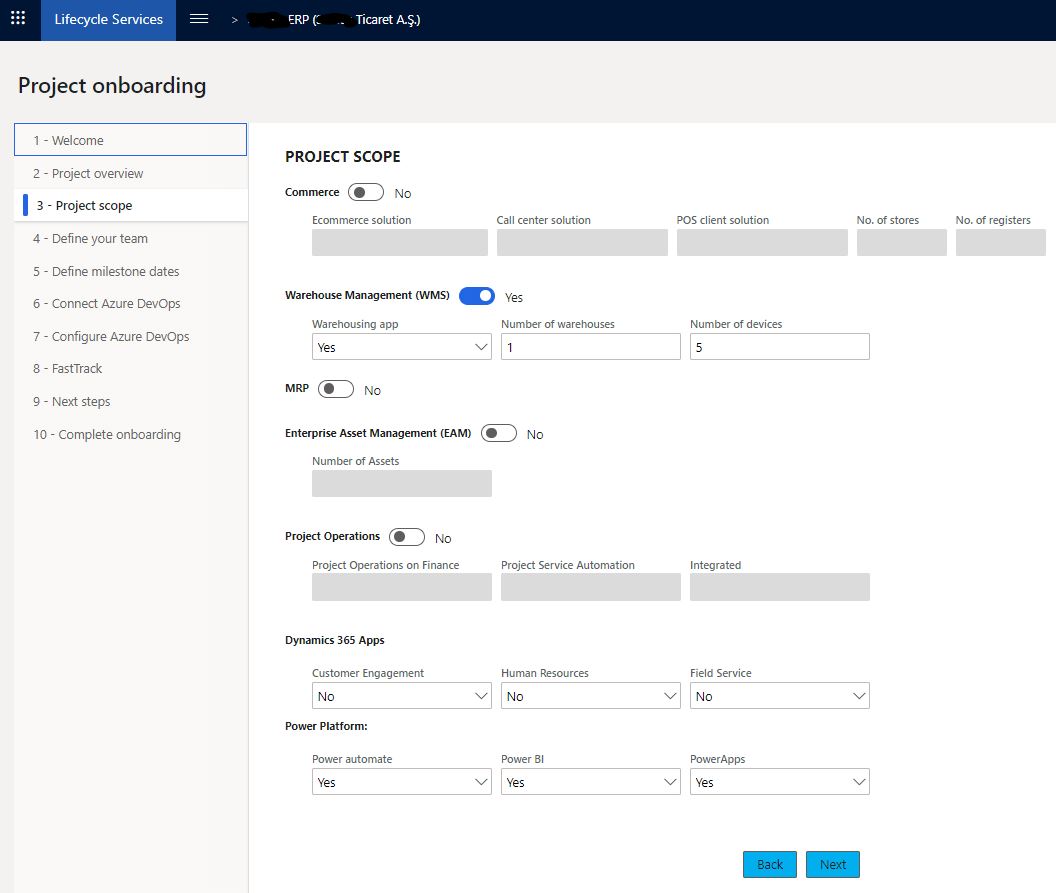Expand the PowerApps dropdown chevron
The height and width of the screenshot is (893, 1056).
click(859, 782)
